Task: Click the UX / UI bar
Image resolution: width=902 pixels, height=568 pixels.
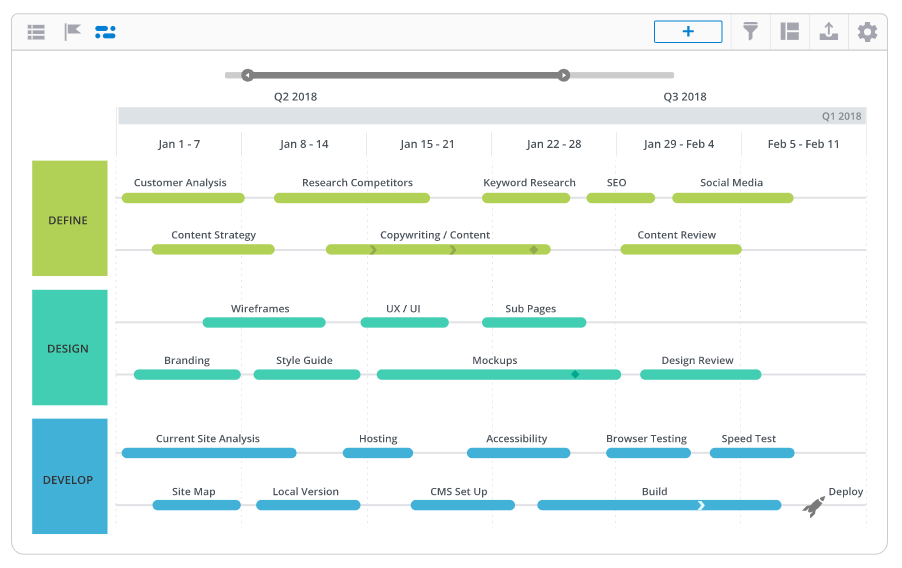Action: click(404, 323)
